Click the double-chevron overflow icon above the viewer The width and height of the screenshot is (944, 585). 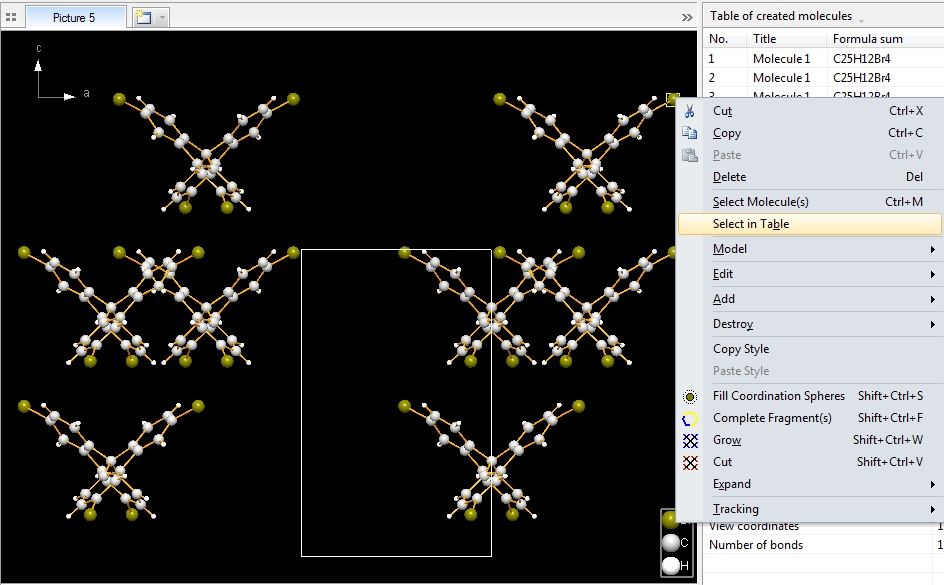687,17
